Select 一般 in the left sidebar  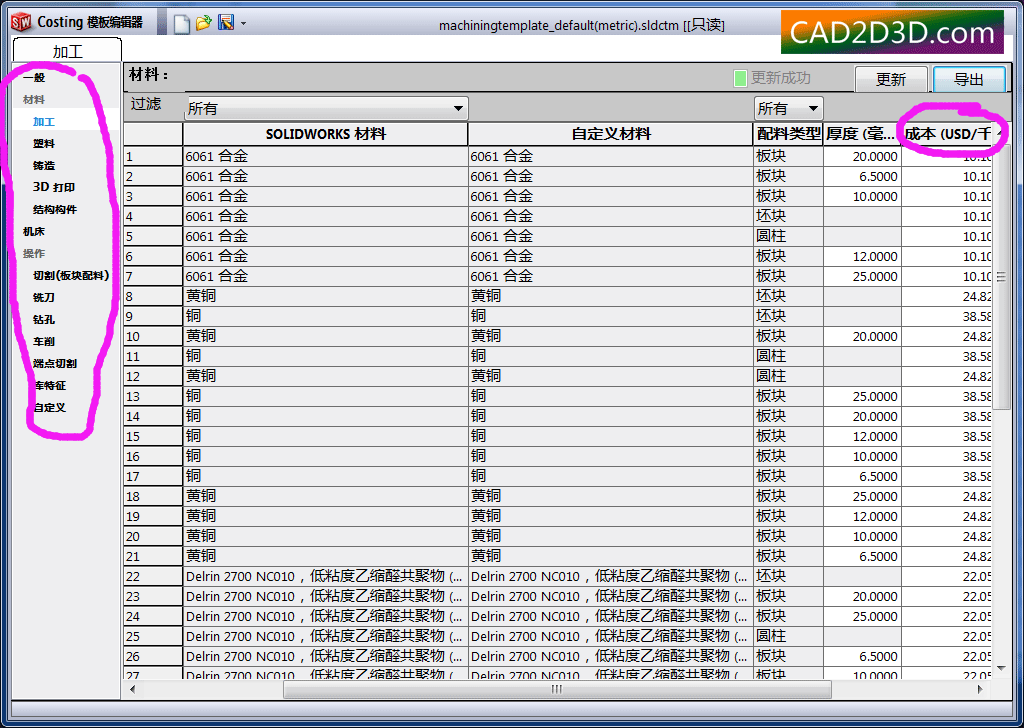(x=34, y=78)
